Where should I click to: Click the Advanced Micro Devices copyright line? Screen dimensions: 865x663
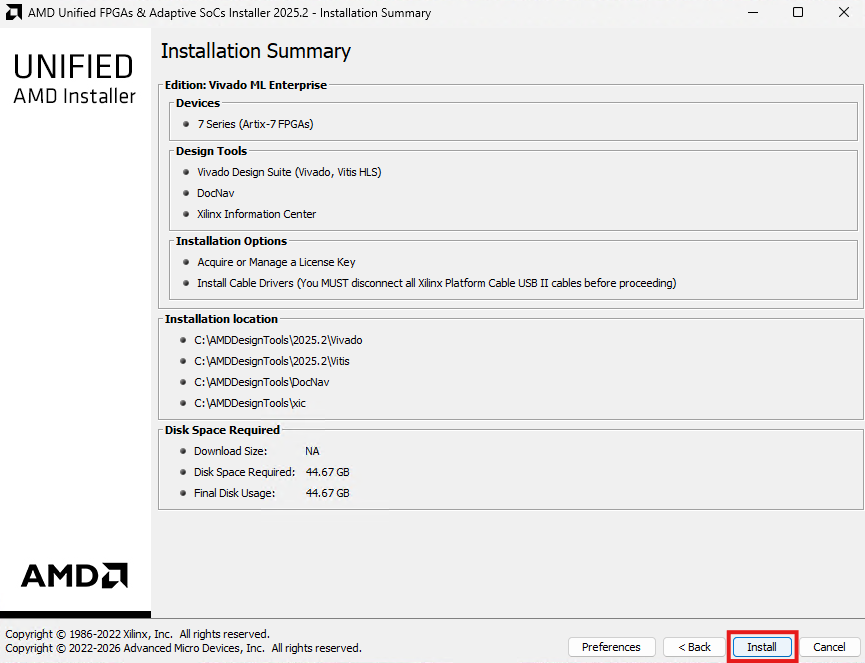pyautogui.click(x=183, y=648)
